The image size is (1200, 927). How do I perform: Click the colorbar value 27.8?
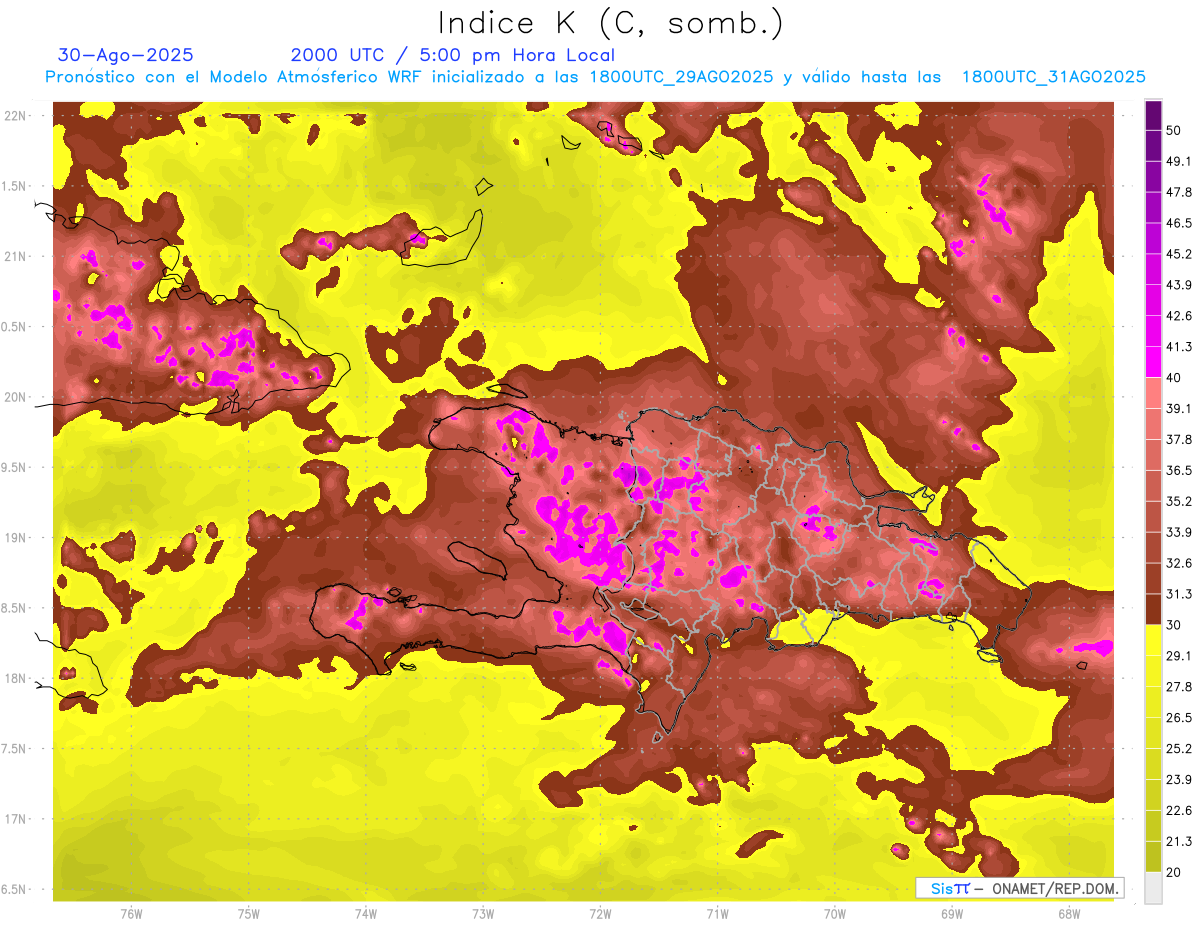1178,687
